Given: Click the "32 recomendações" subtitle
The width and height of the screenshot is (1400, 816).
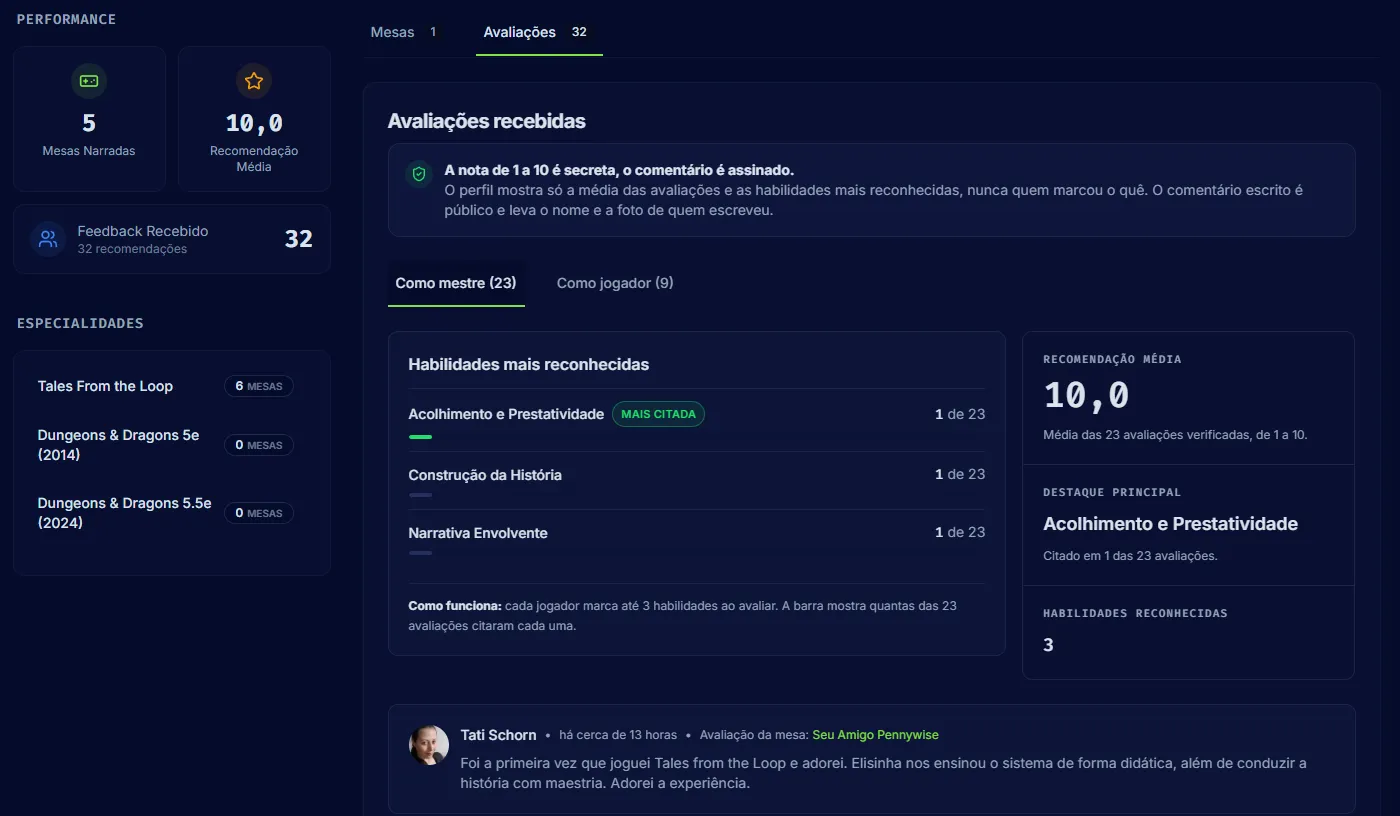Looking at the screenshot, I should (132, 249).
